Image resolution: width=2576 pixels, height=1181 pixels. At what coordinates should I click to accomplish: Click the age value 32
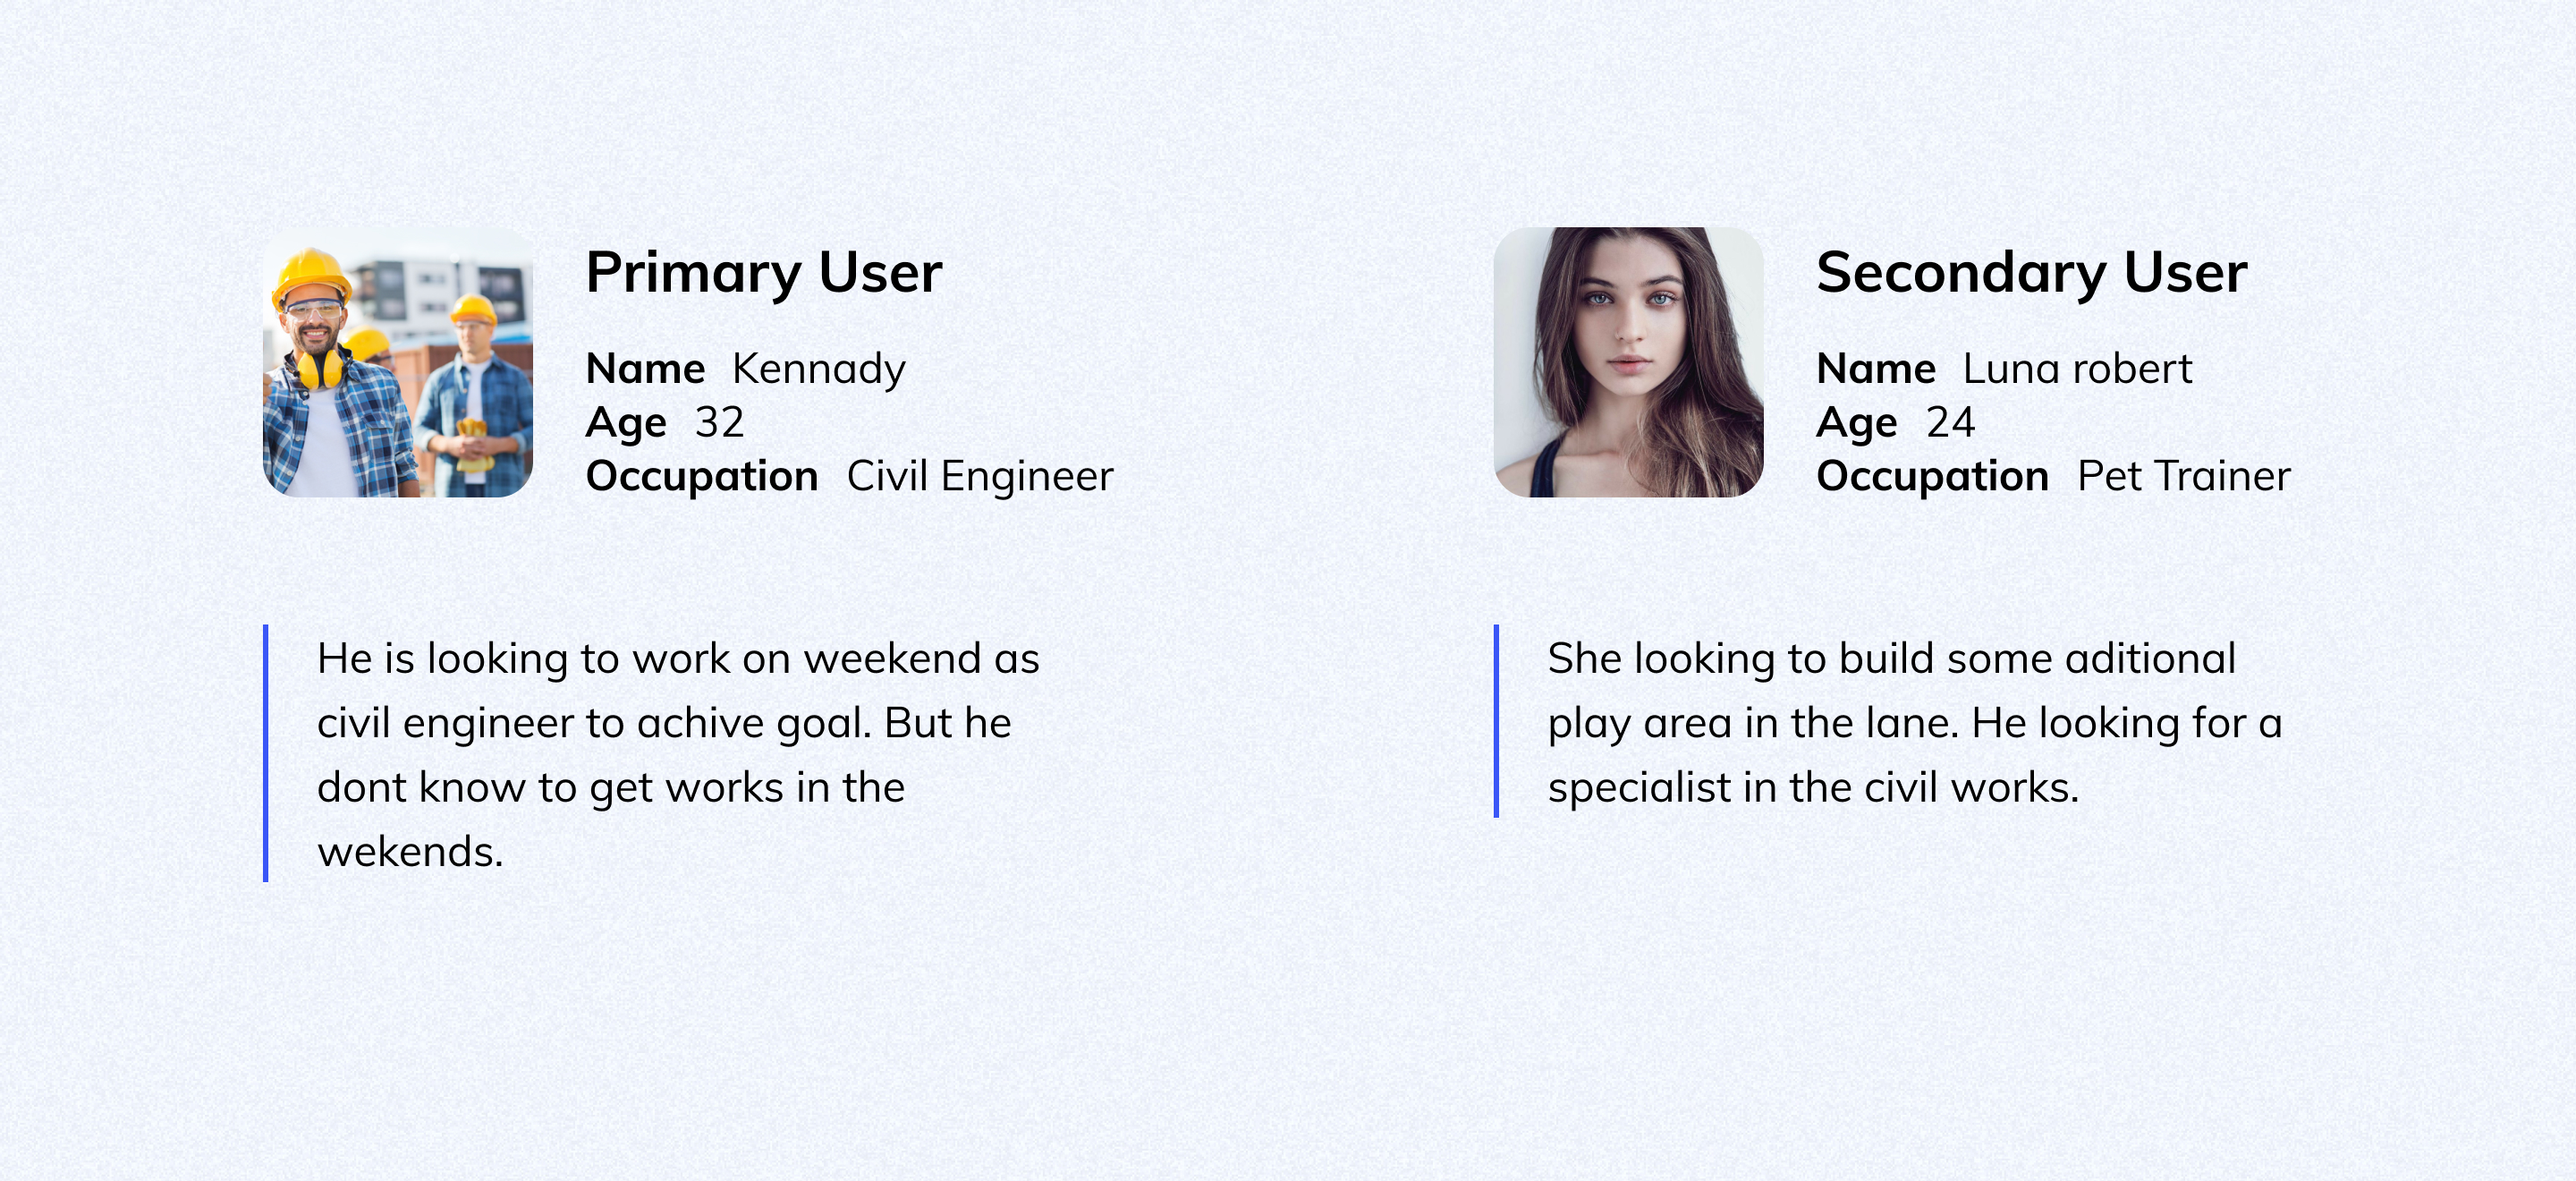(x=719, y=422)
